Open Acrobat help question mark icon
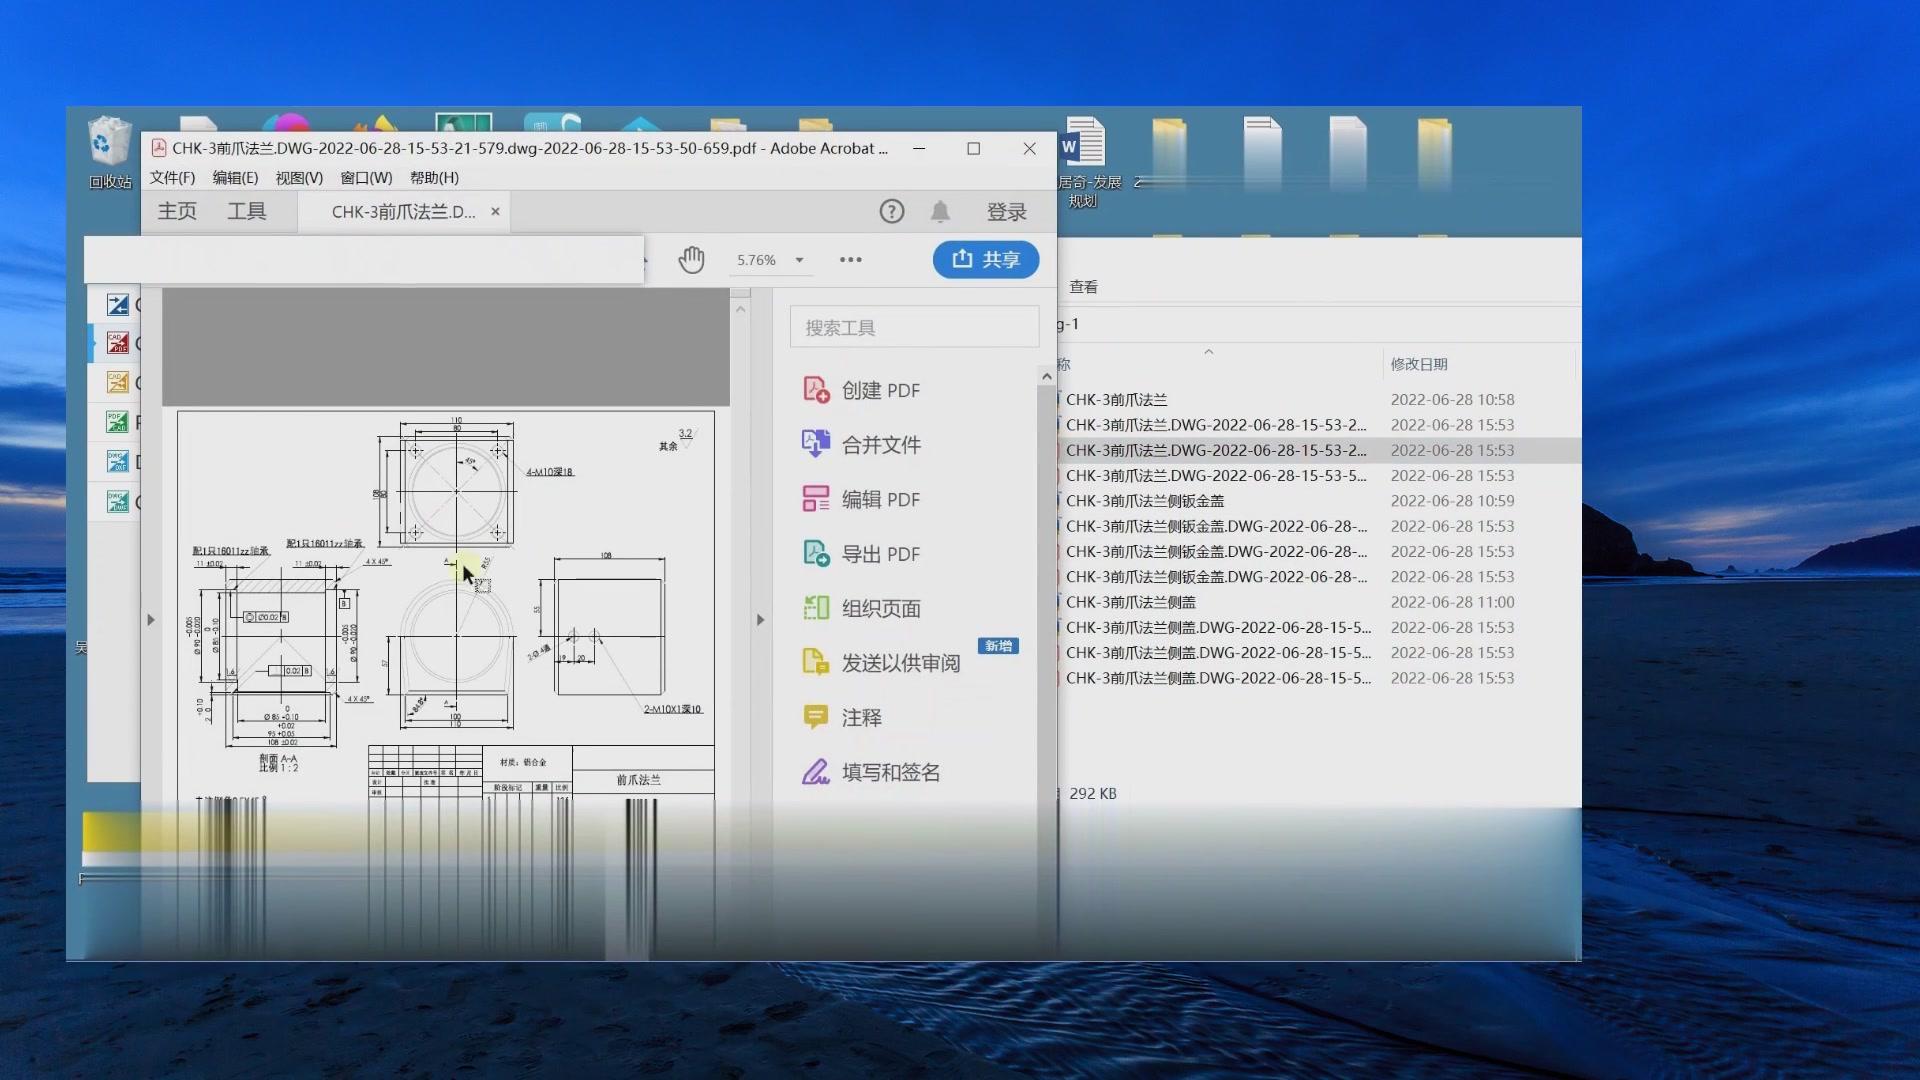 click(x=891, y=211)
